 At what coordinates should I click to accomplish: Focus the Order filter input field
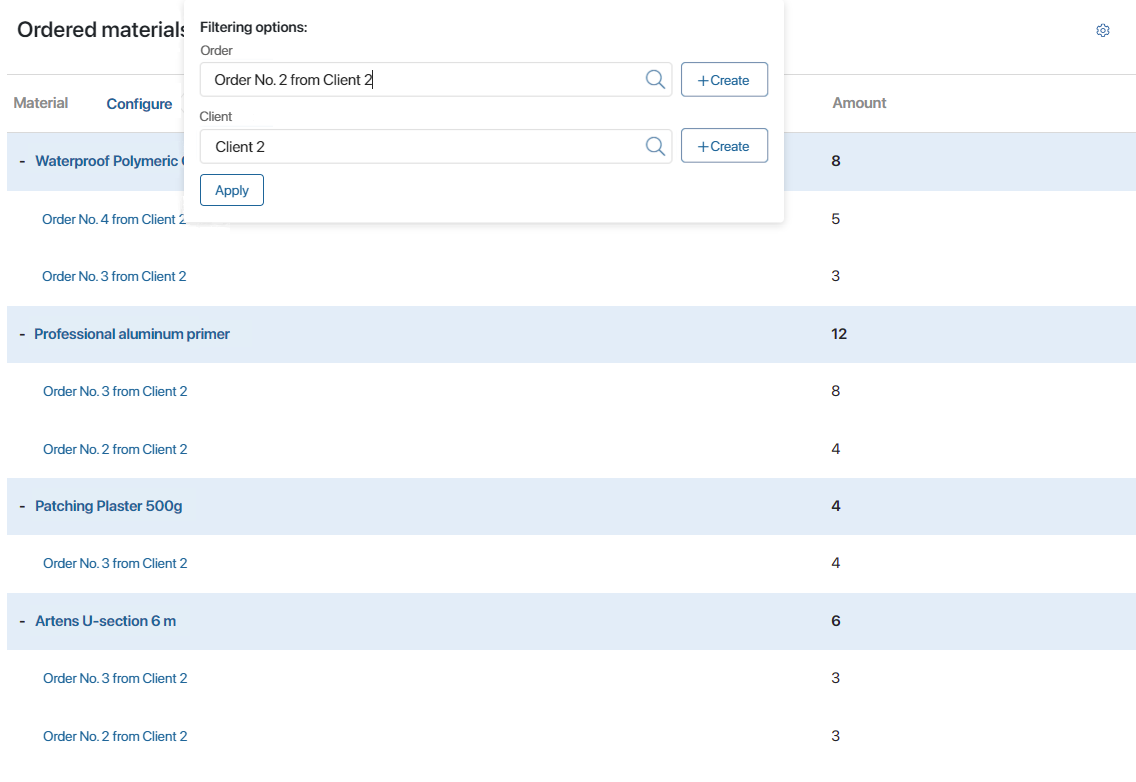pyautogui.click(x=420, y=80)
